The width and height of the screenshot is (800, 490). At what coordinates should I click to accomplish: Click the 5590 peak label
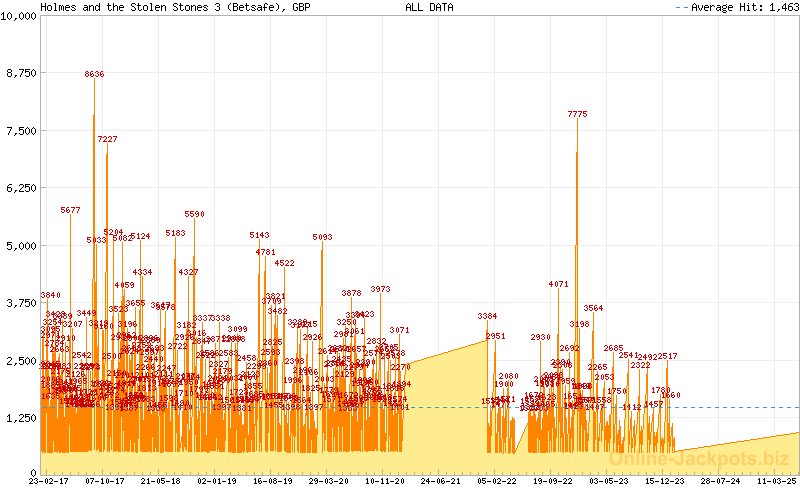tap(194, 215)
